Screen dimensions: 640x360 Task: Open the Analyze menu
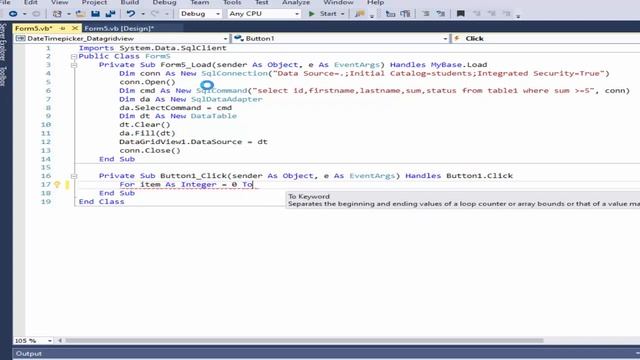click(x=296, y=2)
